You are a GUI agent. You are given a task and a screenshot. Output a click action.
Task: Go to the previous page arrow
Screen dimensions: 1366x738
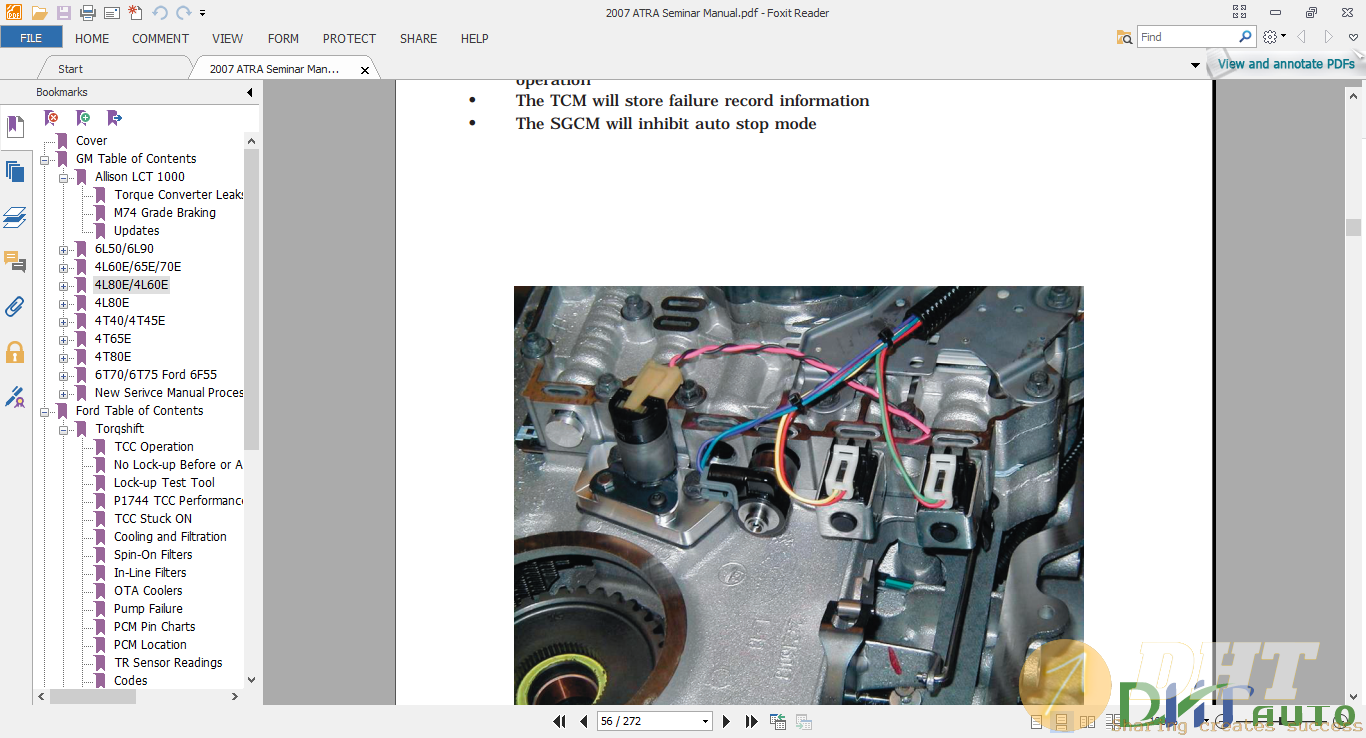[584, 721]
